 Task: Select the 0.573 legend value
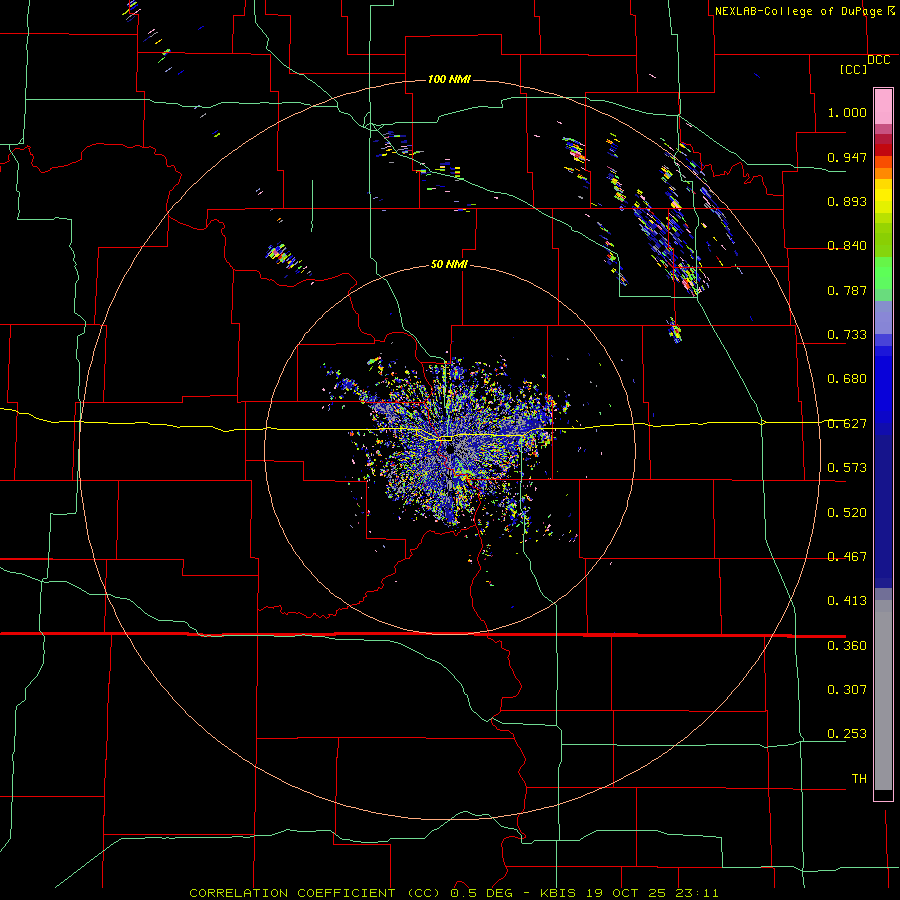[847, 468]
